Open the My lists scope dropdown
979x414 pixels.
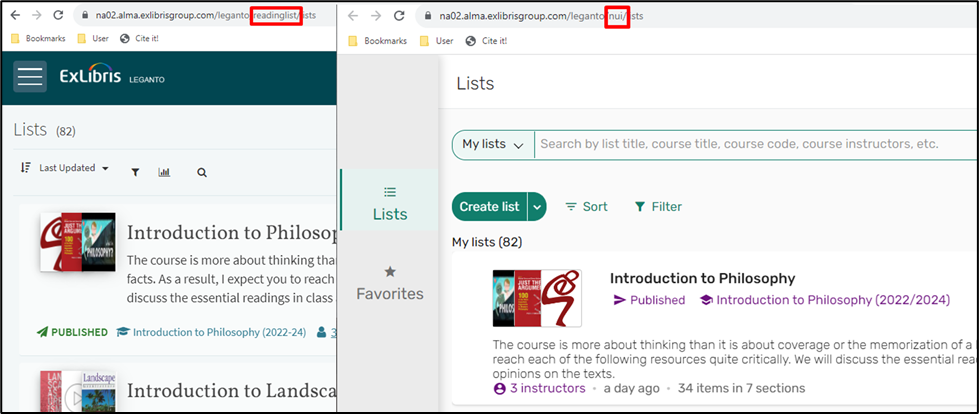[493, 144]
